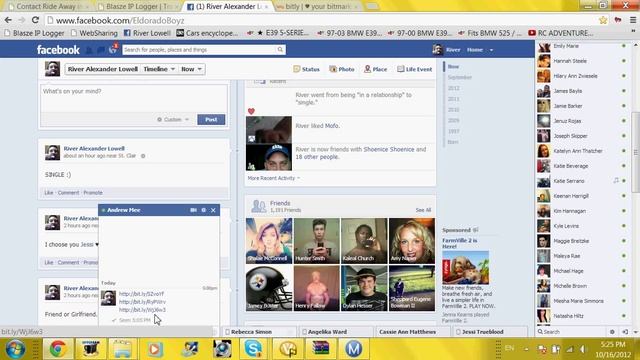
Task: Click Home in the top bar
Action: tap(475, 50)
